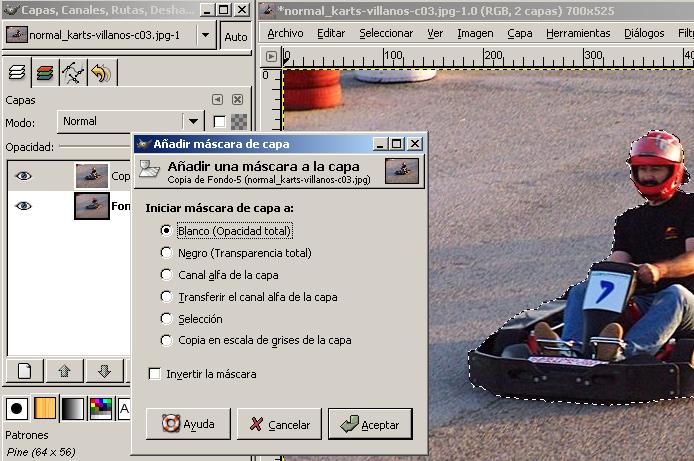Create a new layer with the page icon
Screen dimensions: 694x461
[25, 371]
